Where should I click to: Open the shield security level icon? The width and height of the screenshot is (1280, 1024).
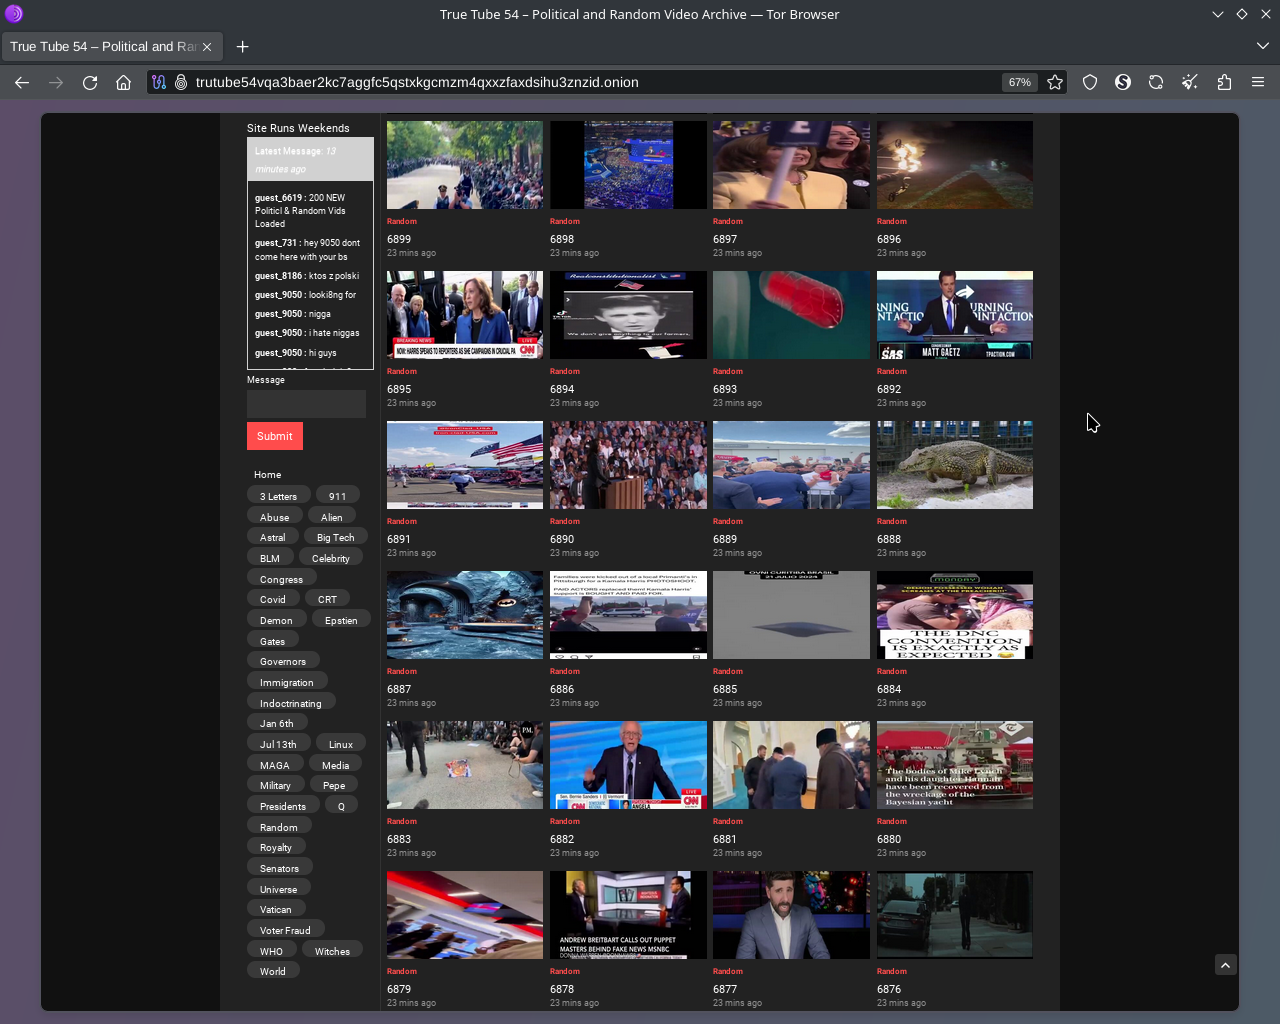point(1090,82)
